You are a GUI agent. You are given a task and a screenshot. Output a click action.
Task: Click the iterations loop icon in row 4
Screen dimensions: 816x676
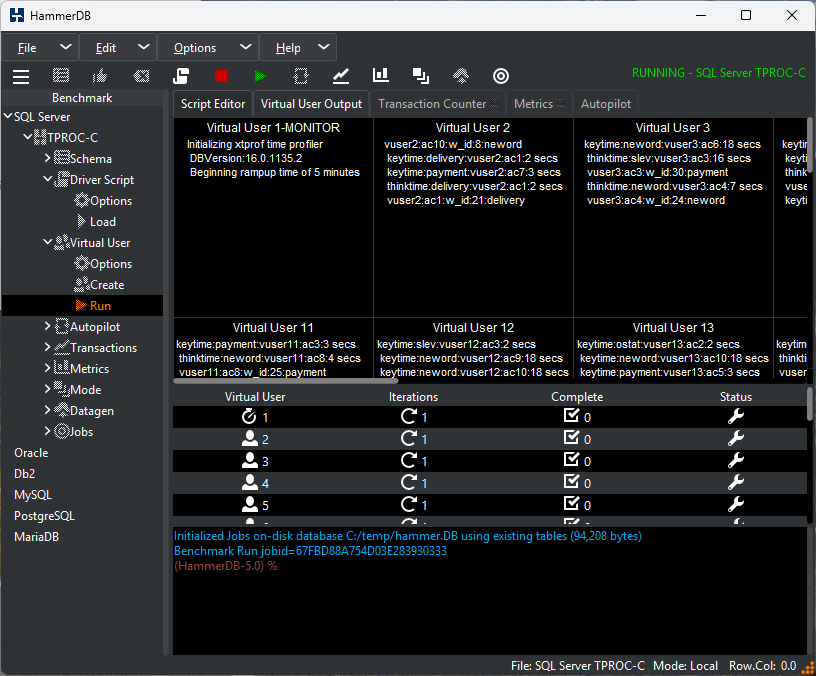(409, 482)
